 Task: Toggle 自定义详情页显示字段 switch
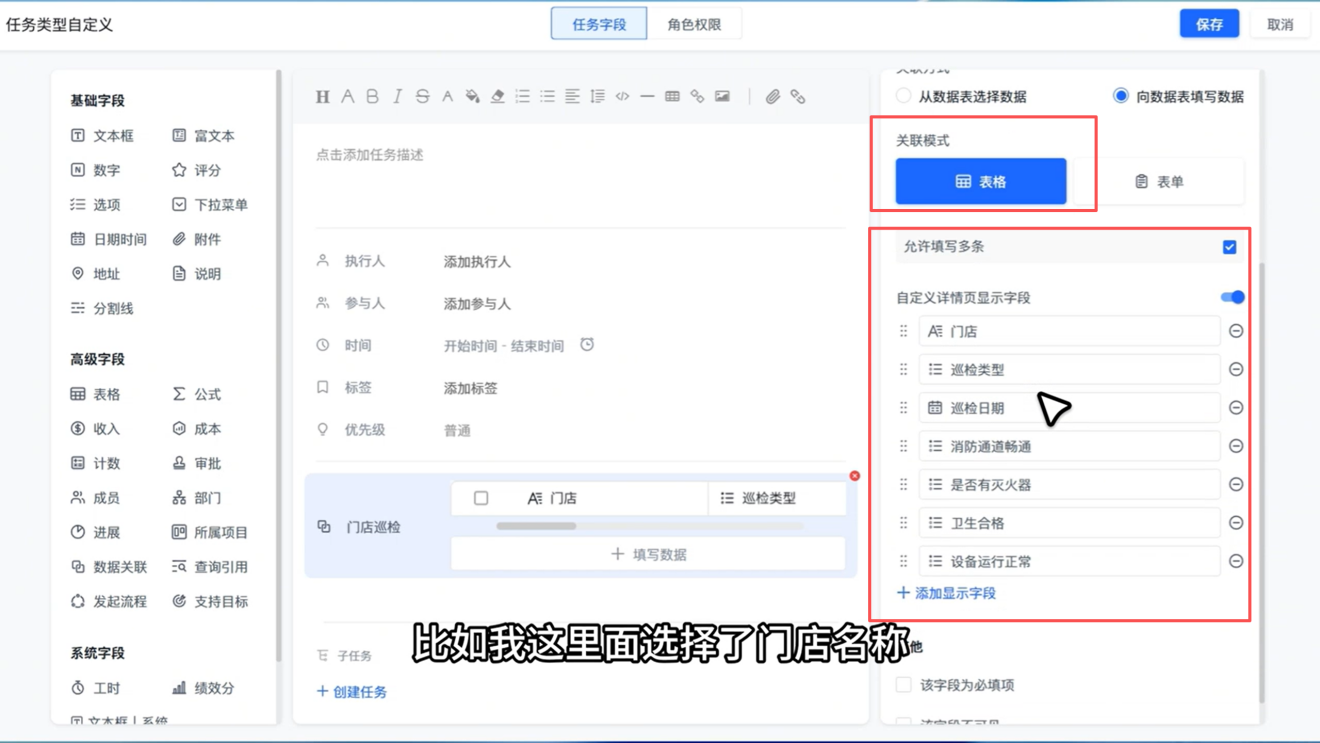pos(1232,297)
